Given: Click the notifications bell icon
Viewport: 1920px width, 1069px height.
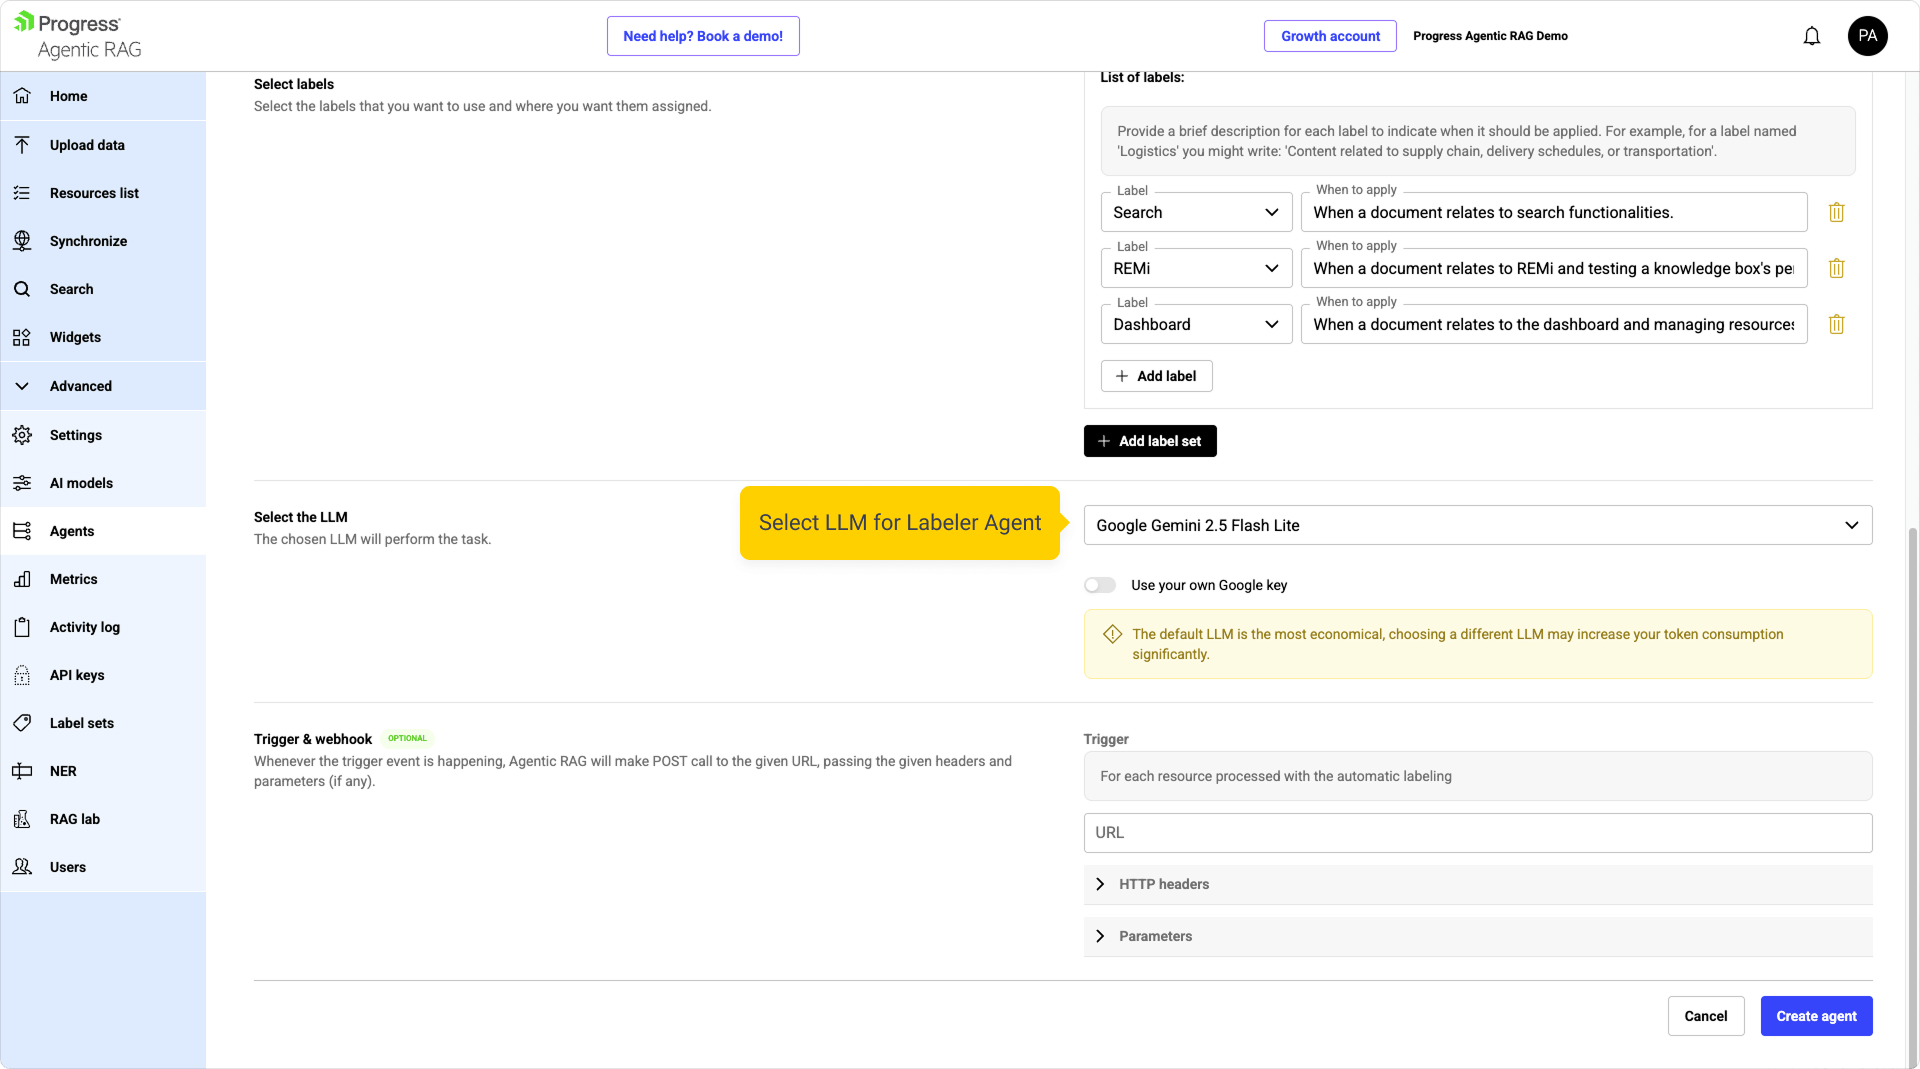Looking at the screenshot, I should (x=1811, y=37).
